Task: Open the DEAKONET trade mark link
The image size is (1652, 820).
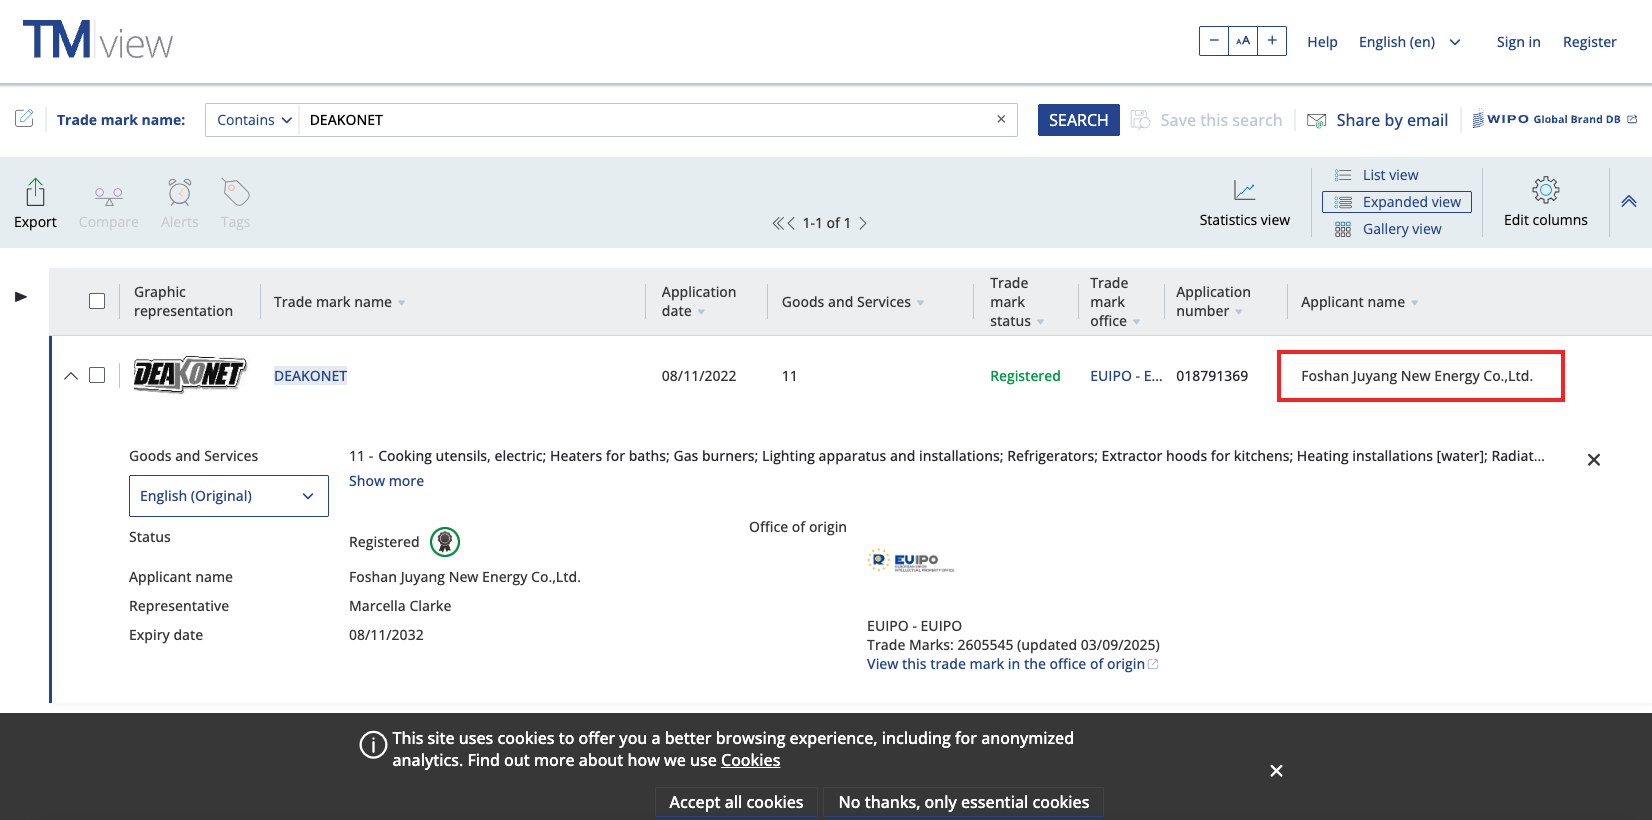Action: click(x=310, y=376)
